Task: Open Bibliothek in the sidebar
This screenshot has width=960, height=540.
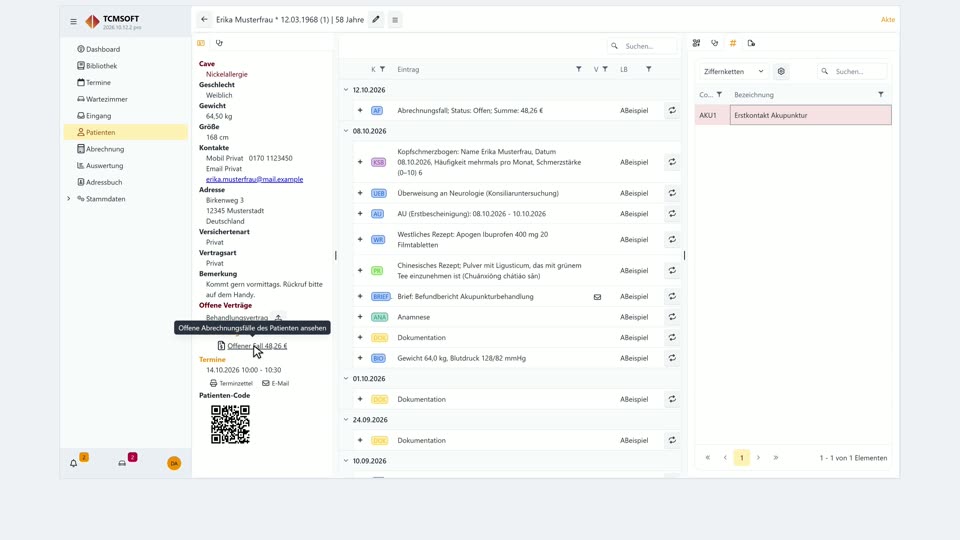Action: (126, 66)
